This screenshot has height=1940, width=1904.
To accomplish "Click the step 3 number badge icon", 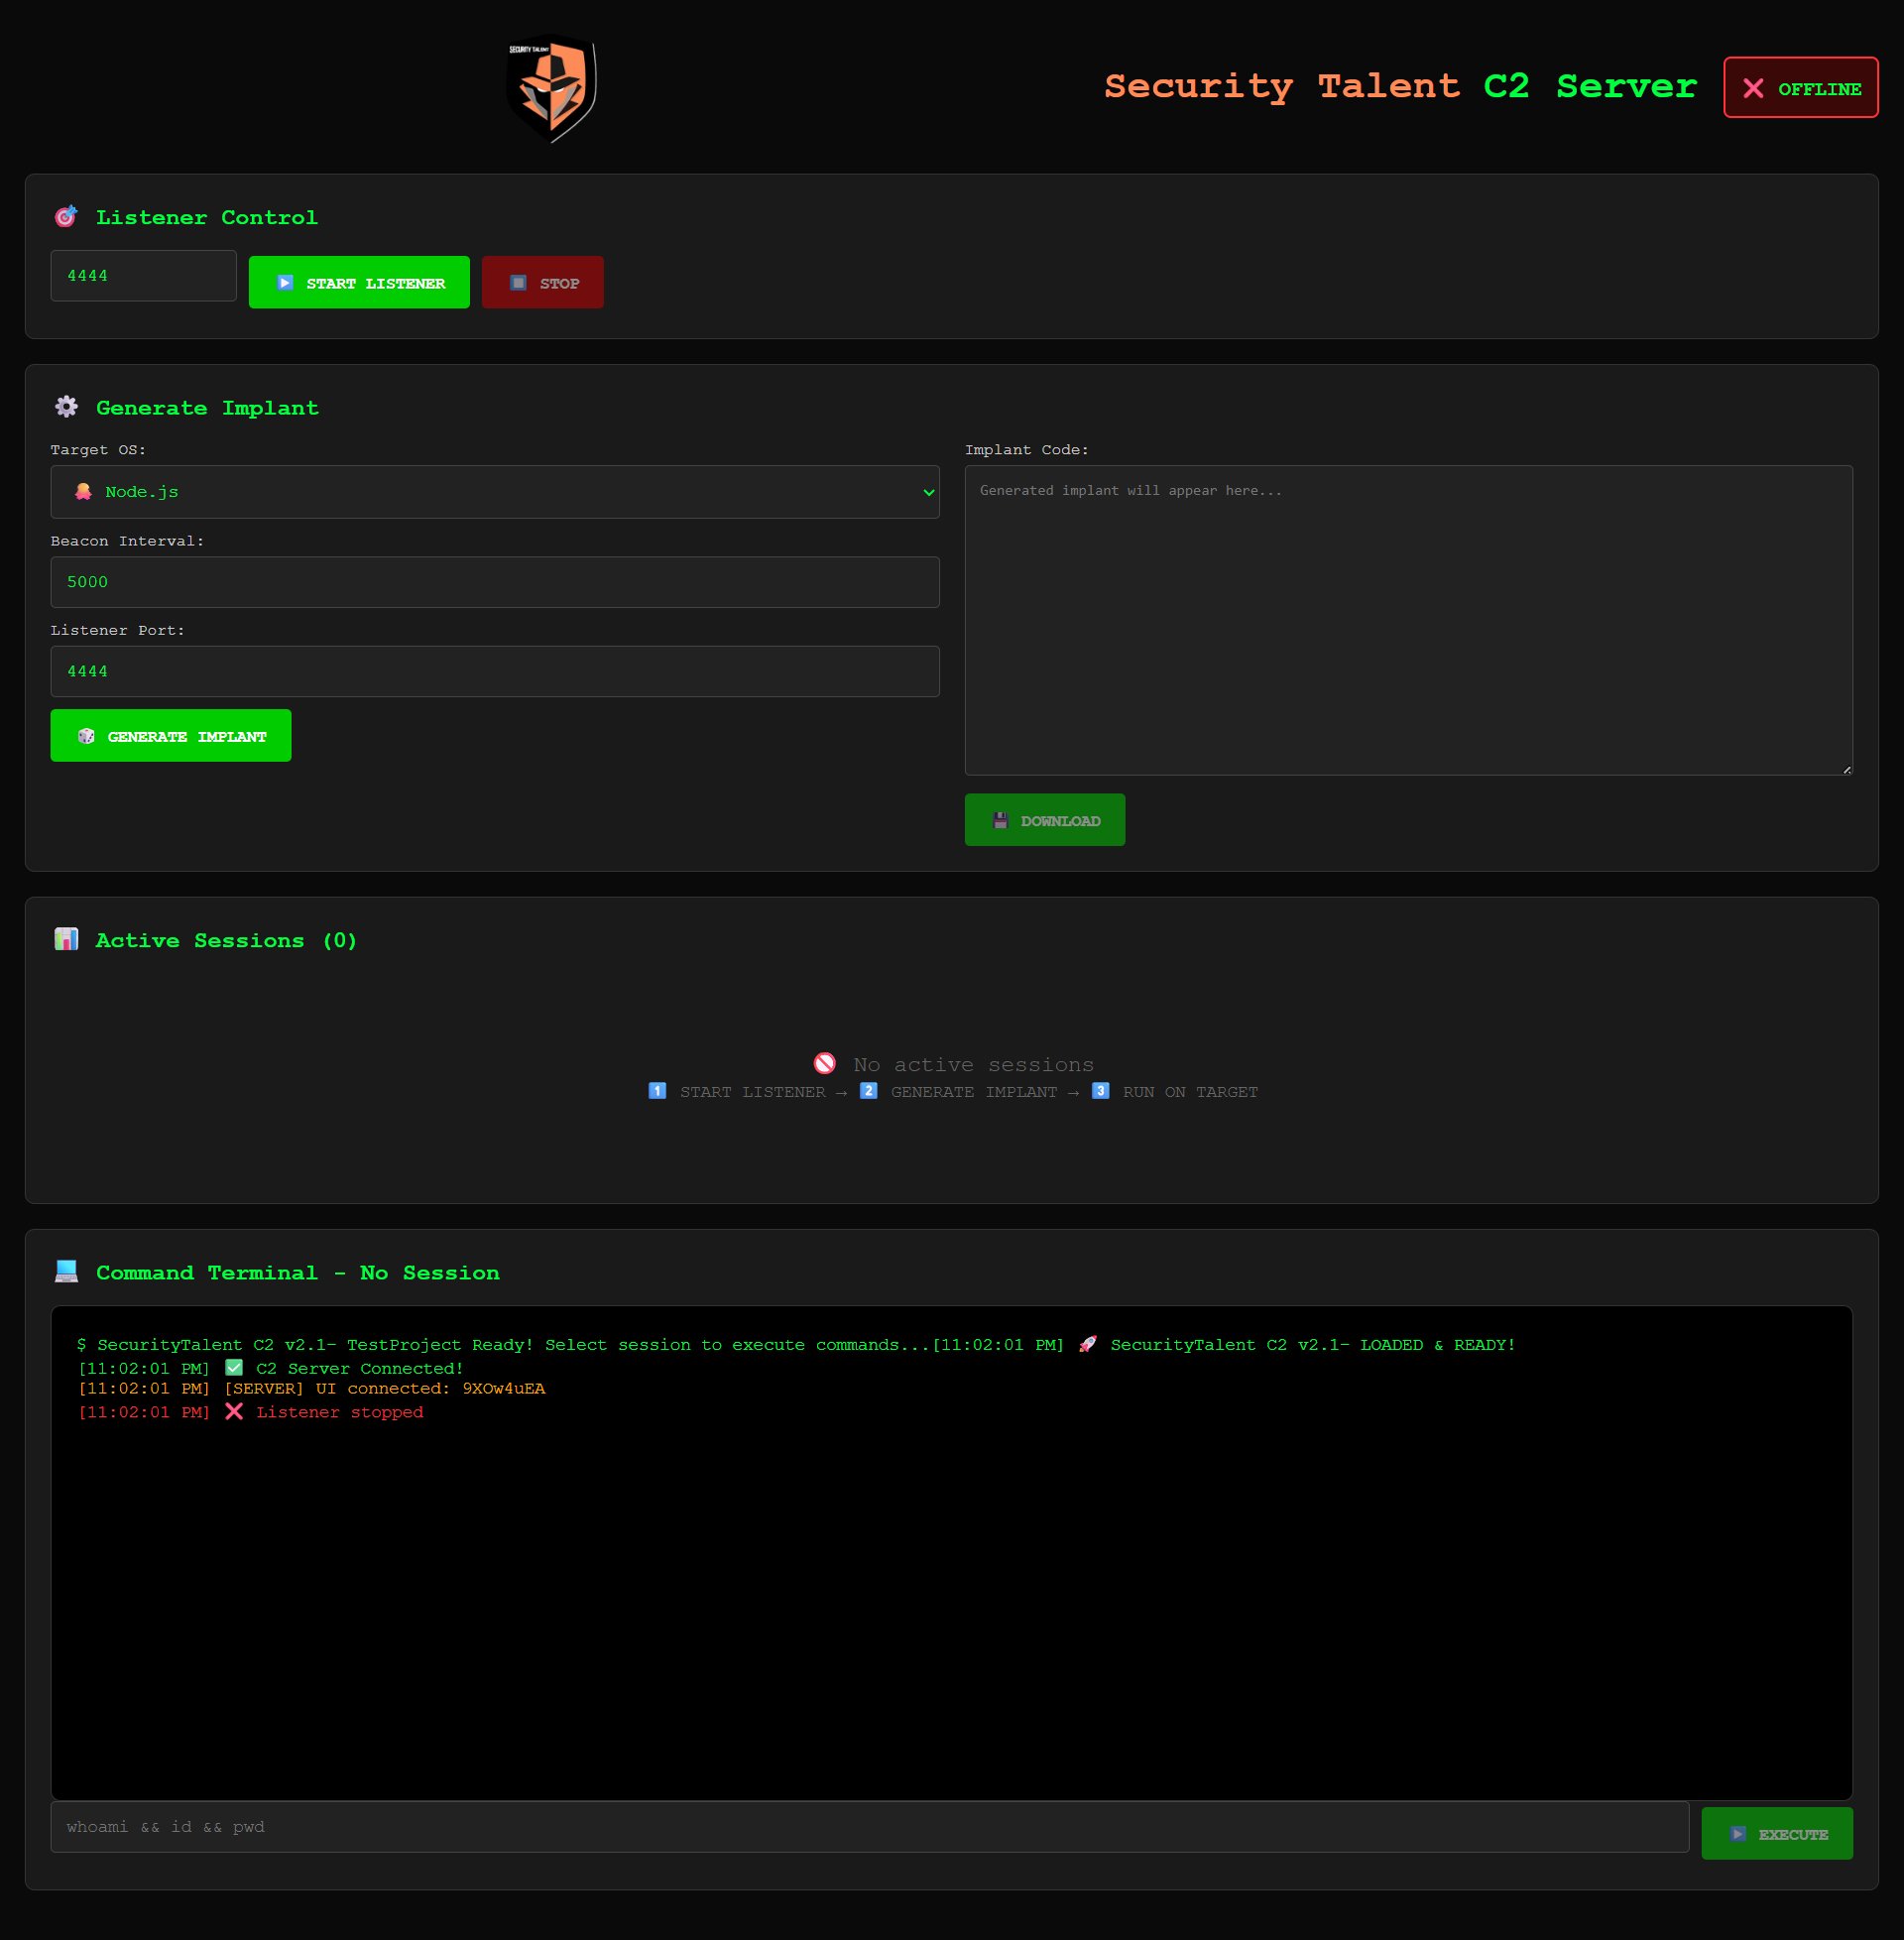I will pyautogui.click(x=1100, y=1091).
